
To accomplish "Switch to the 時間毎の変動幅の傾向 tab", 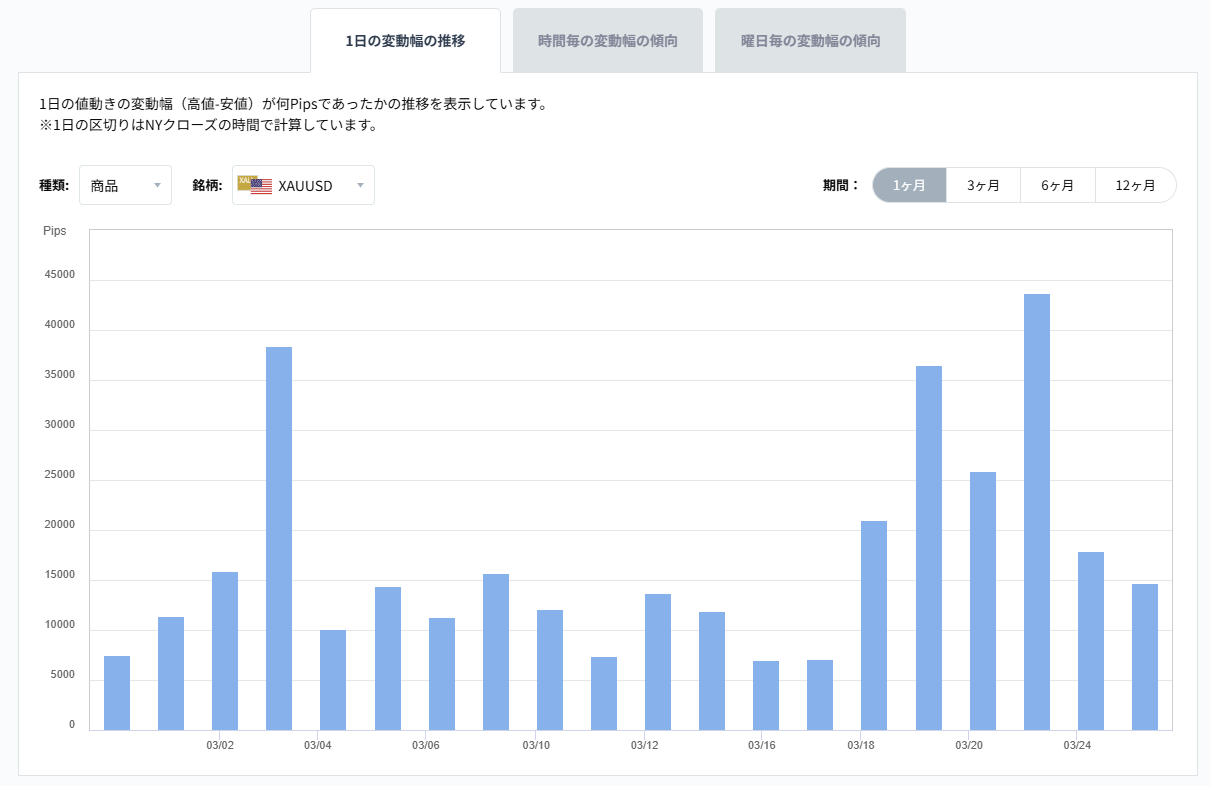I will point(608,39).
